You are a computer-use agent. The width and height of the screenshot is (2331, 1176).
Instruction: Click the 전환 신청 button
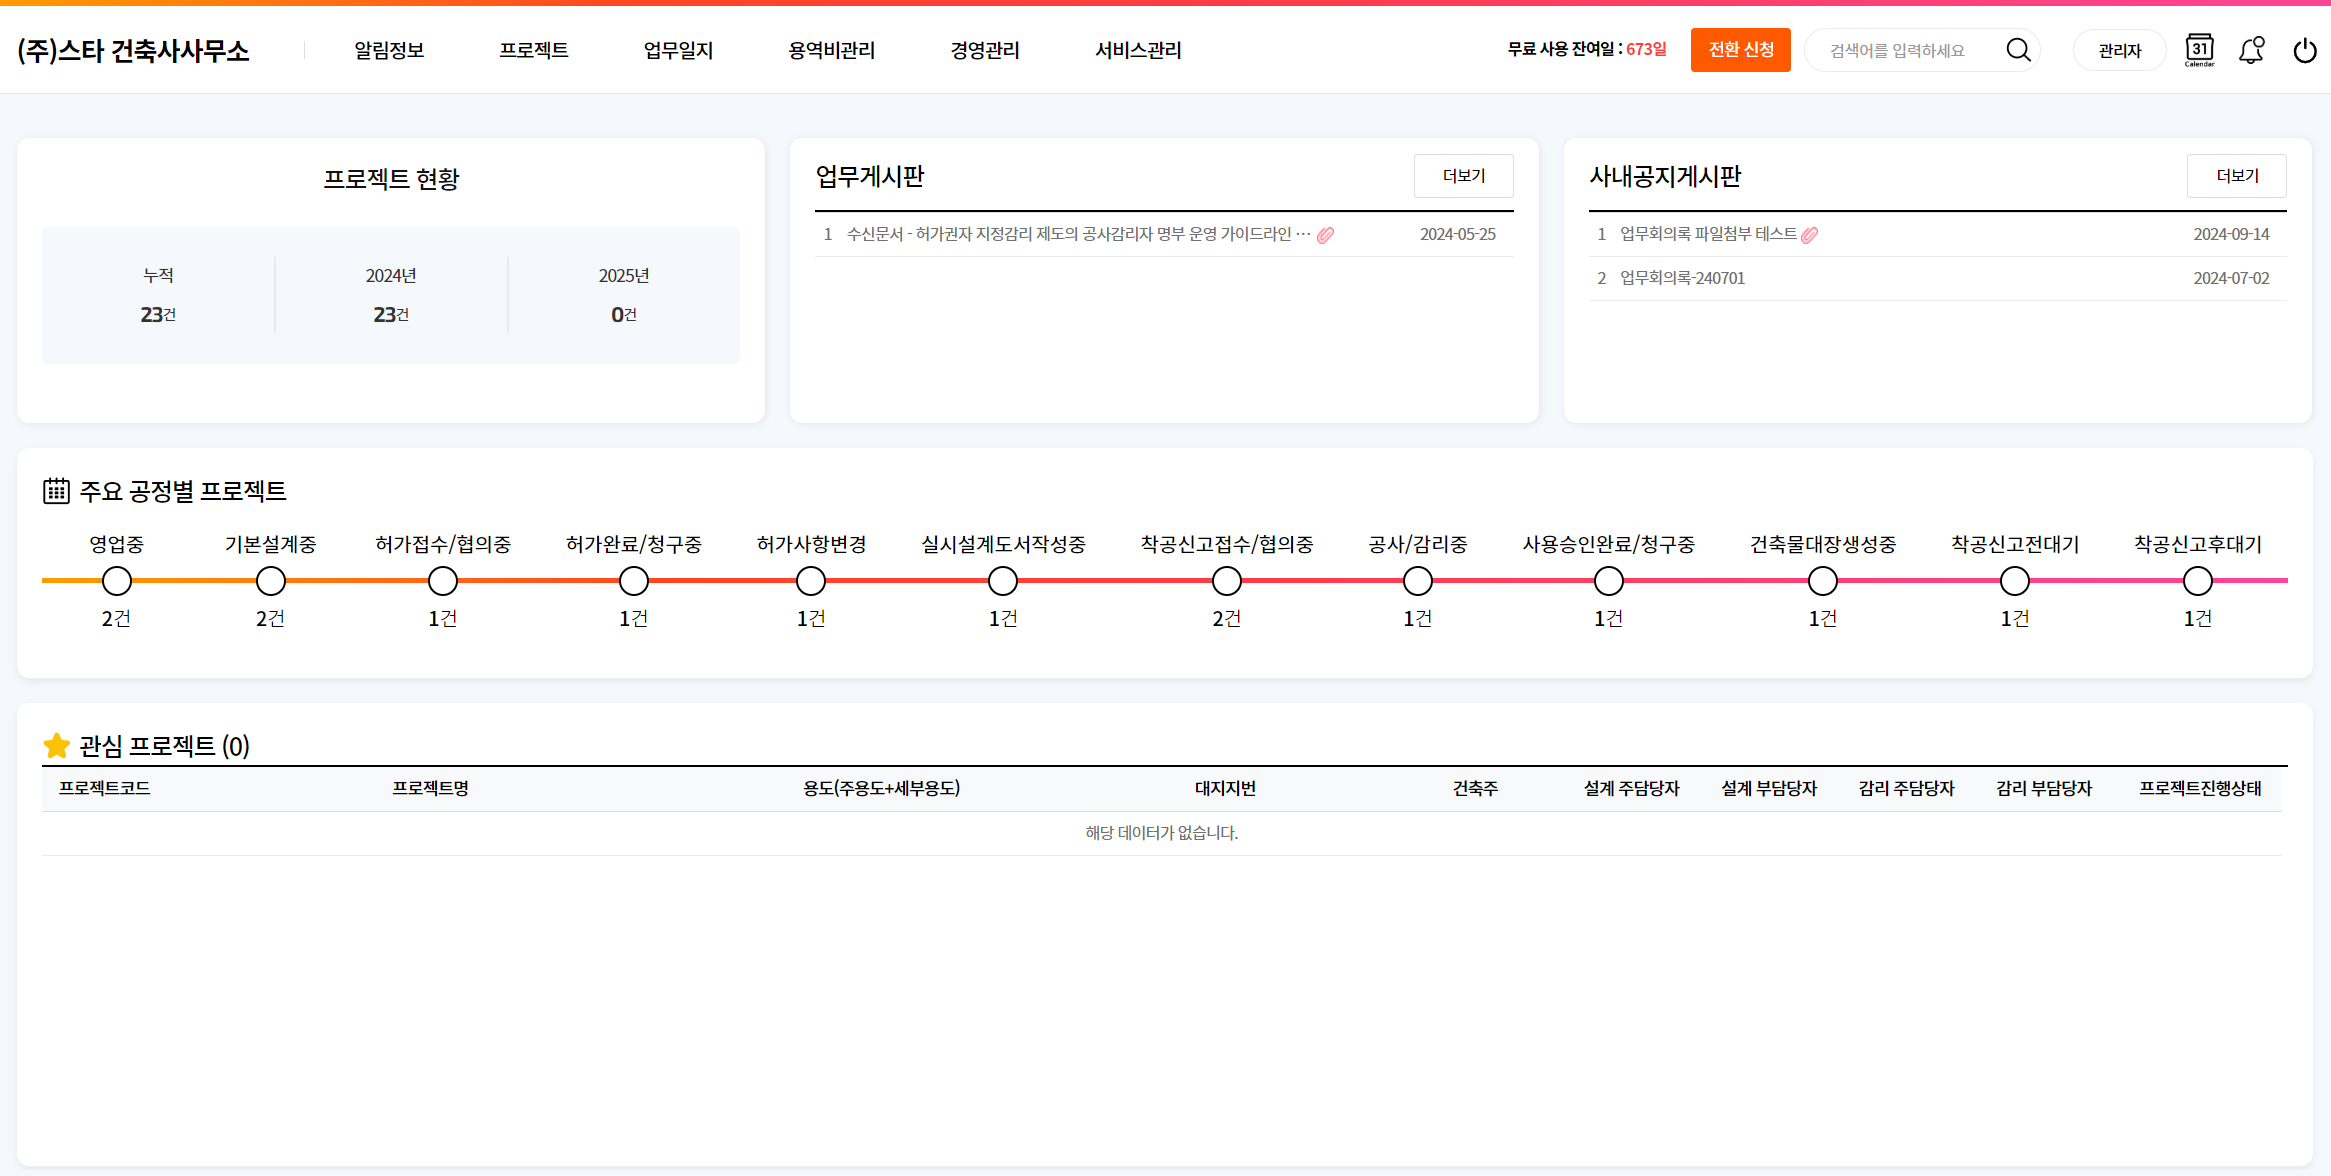tap(1741, 50)
